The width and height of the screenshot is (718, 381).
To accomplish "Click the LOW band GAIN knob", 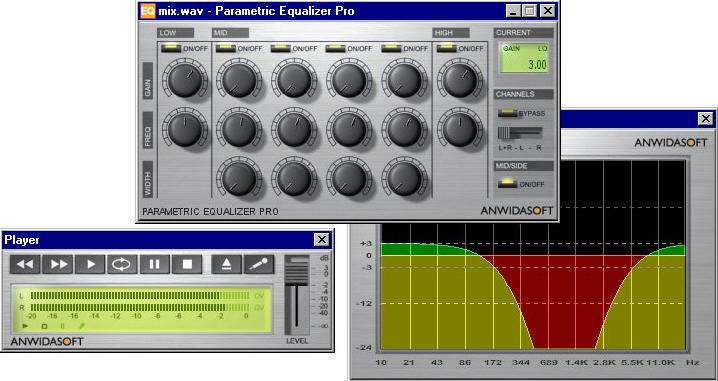I will [x=185, y=80].
